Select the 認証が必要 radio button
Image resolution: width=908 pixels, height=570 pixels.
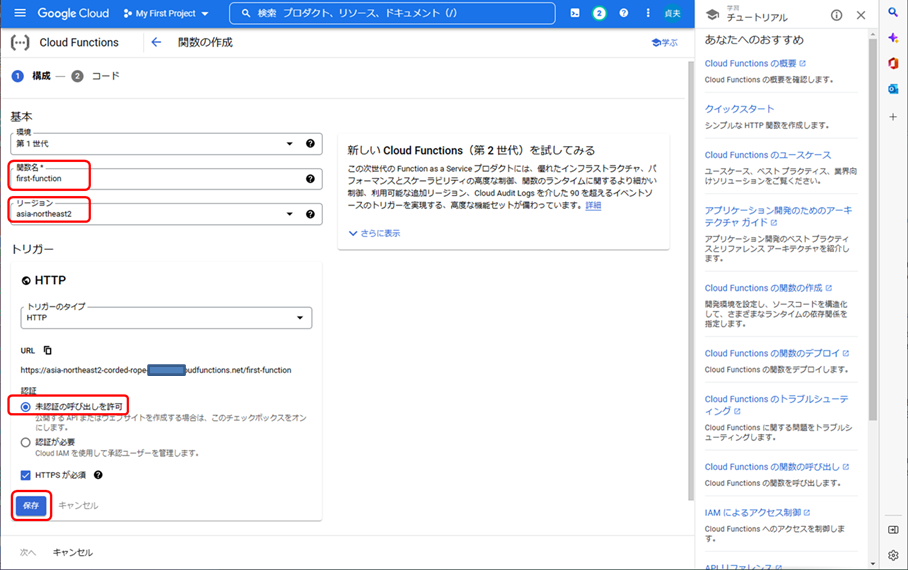click(x=26, y=441)
